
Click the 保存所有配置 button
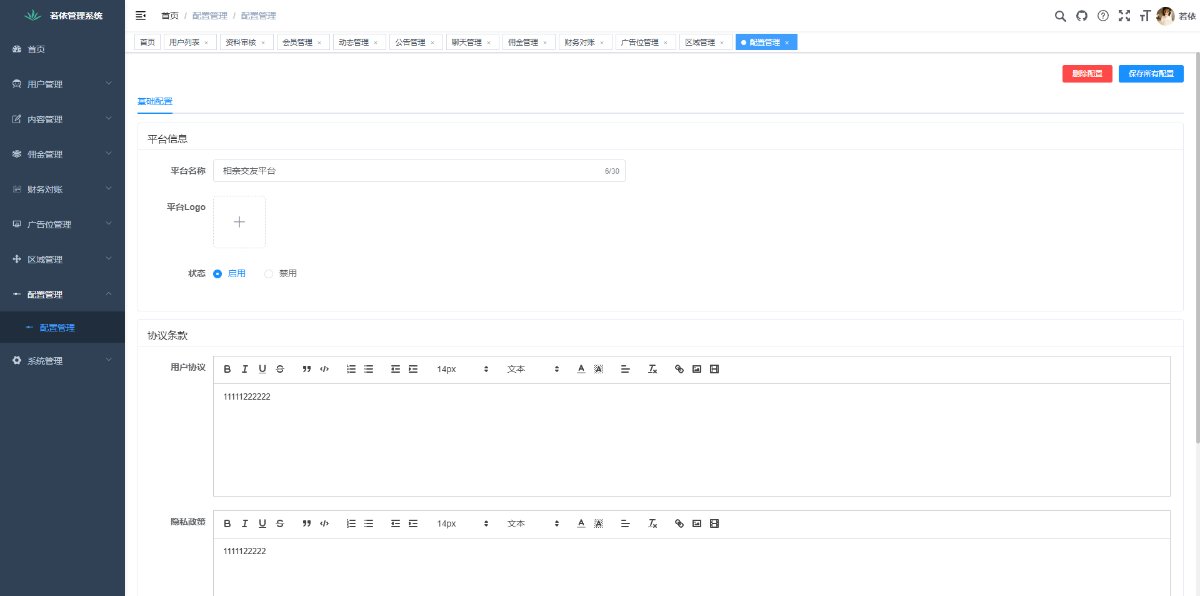[1151, 73]
